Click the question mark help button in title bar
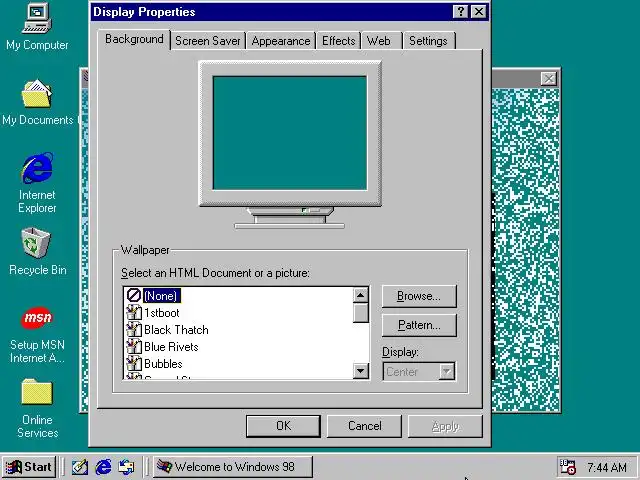Image resolution: width=640 pixels, height=480 pixels. pyautogui.click(x=460, y=11)
